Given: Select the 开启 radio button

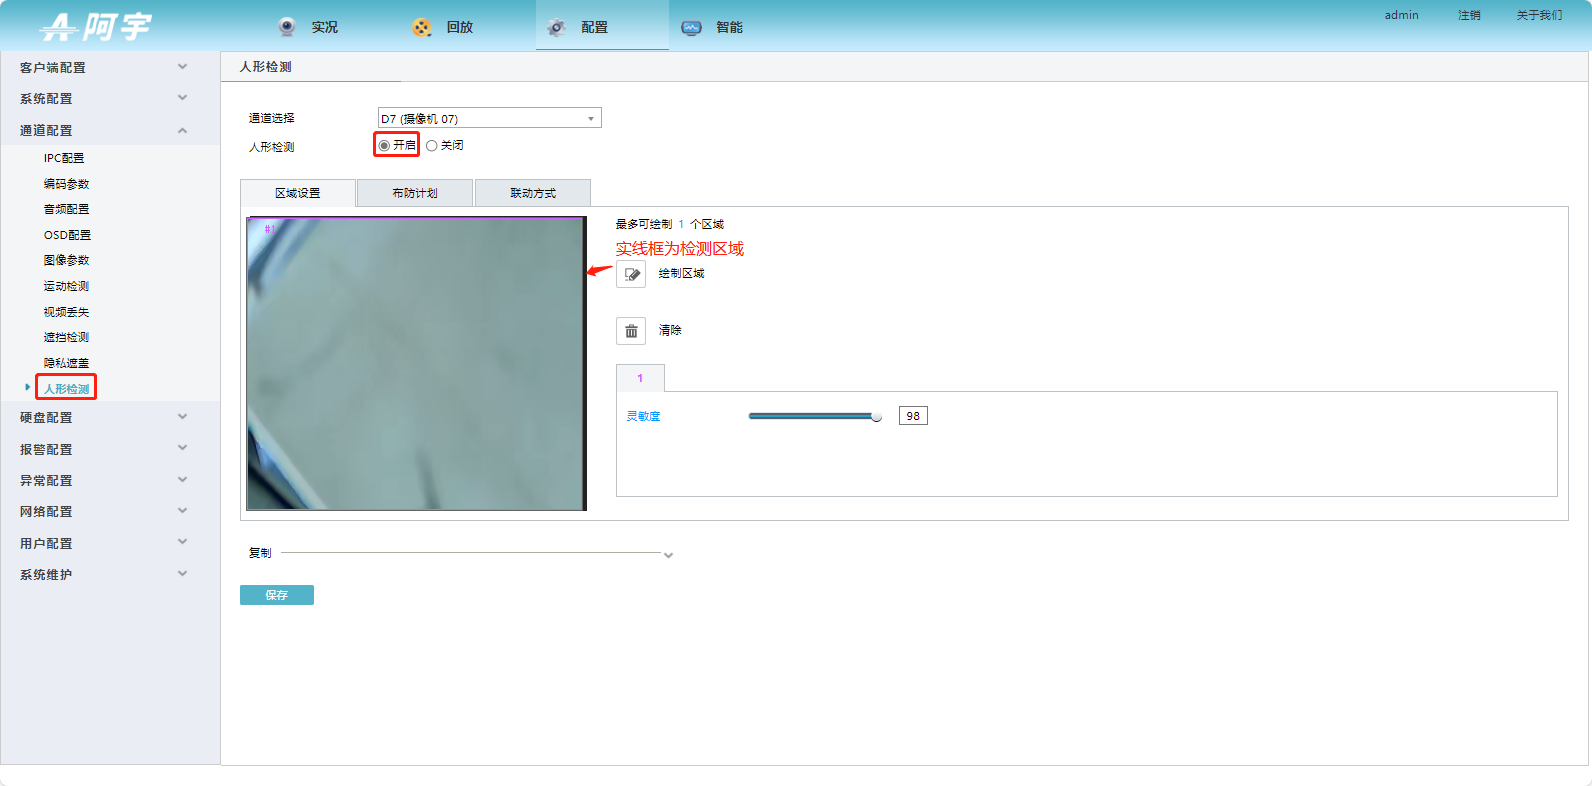Looking at the screenshot, I should tap(384, 146).
